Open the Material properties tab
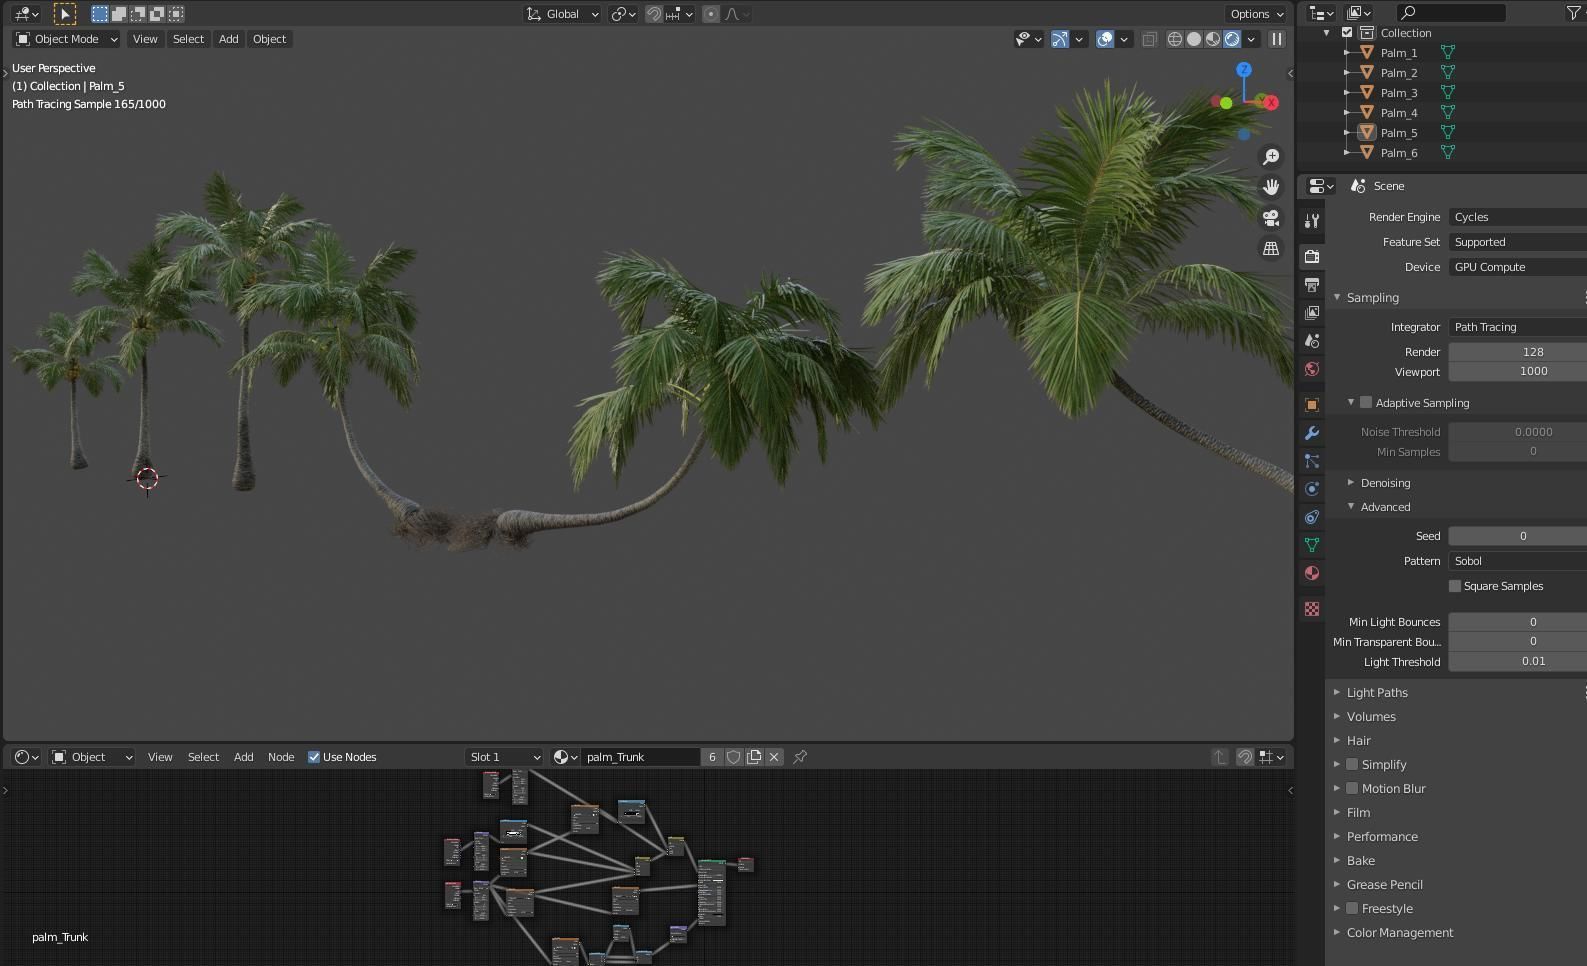 click(1312, 573)
